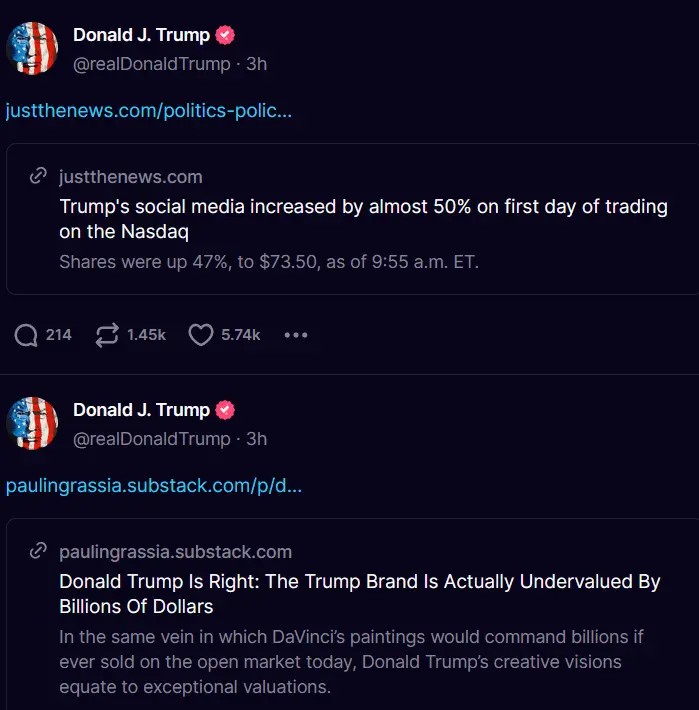The image size is (699, 710).
Task: Click verified badge on second post
Action: [227, 410]
